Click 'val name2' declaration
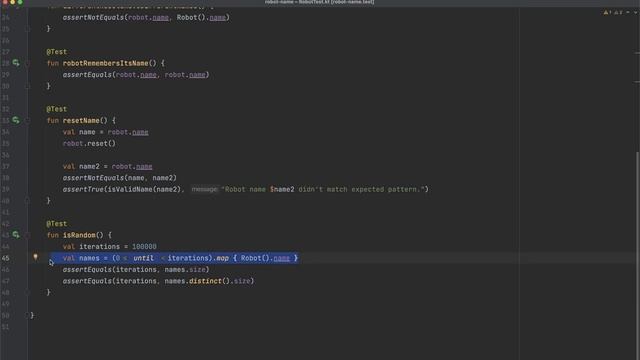Screen dimensions: 640x360 81,166
